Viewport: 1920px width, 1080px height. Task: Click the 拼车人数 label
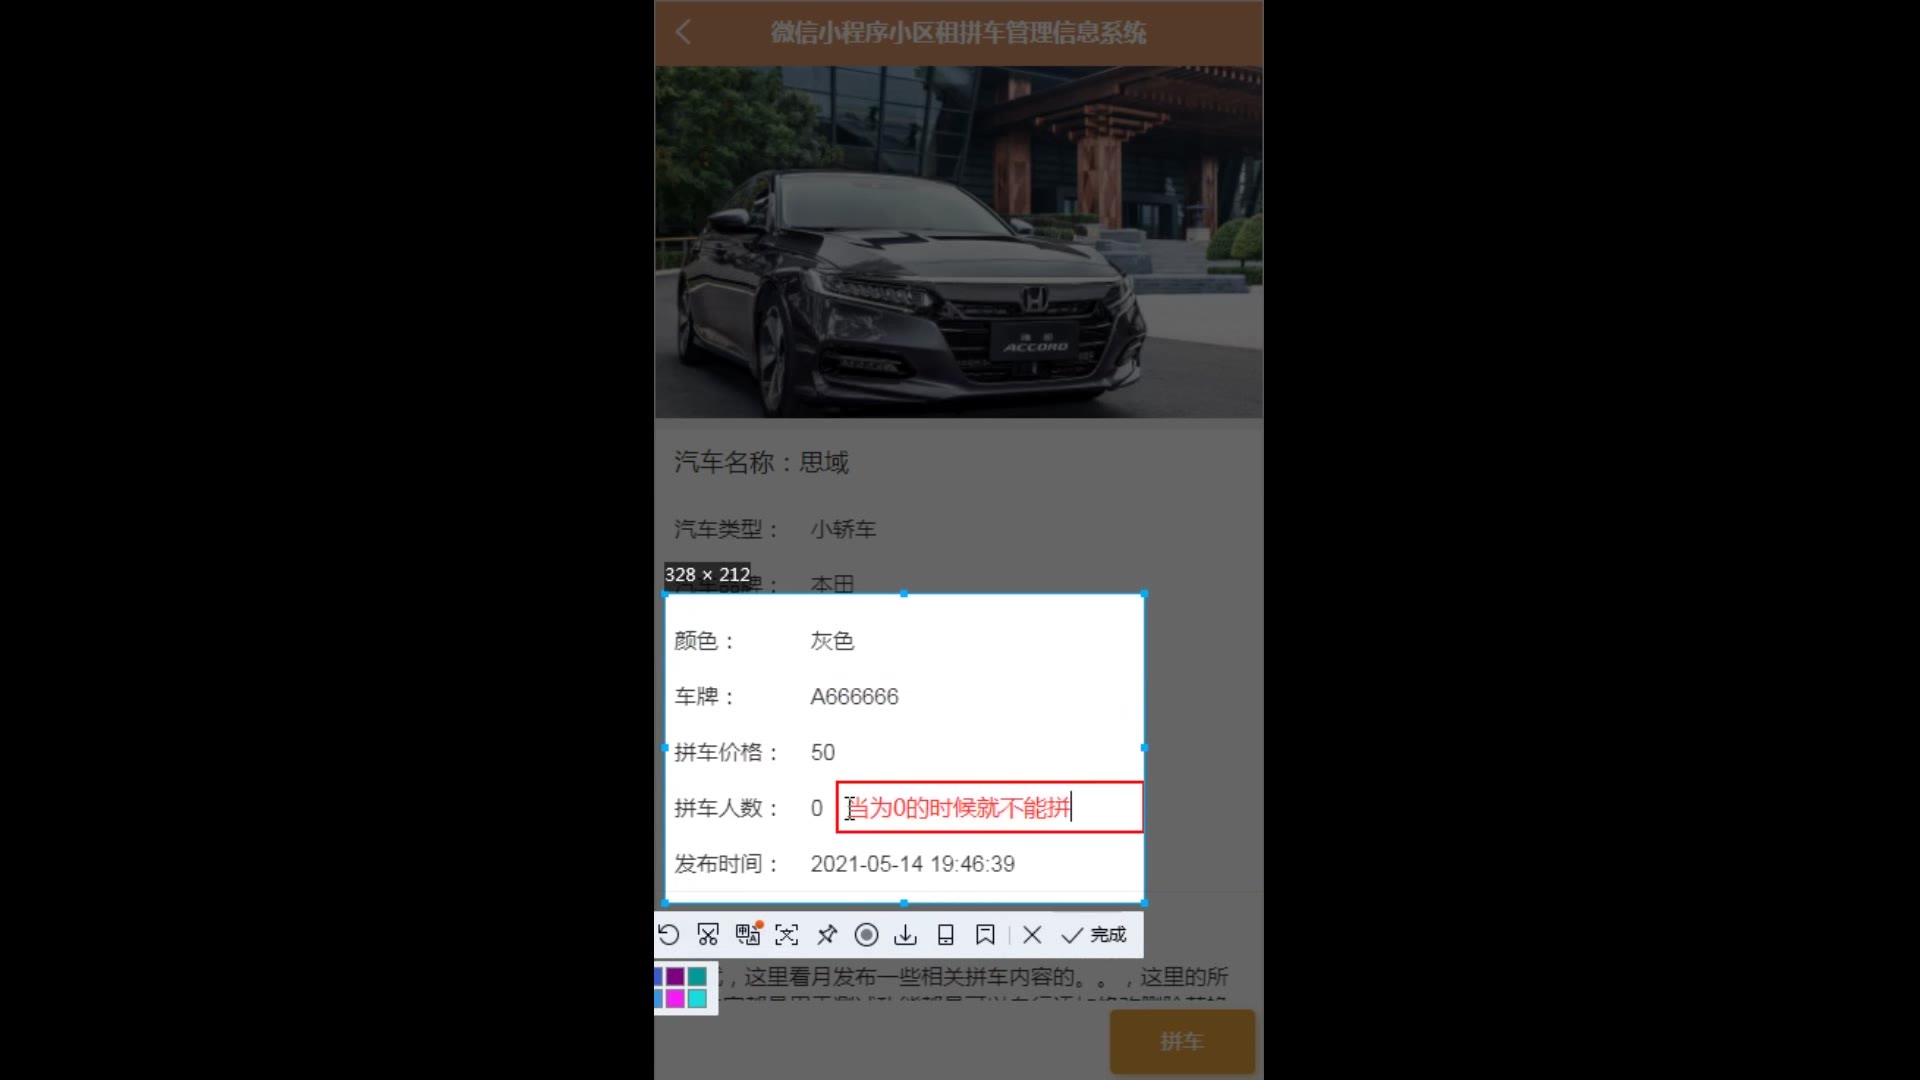tap(726, 808)
